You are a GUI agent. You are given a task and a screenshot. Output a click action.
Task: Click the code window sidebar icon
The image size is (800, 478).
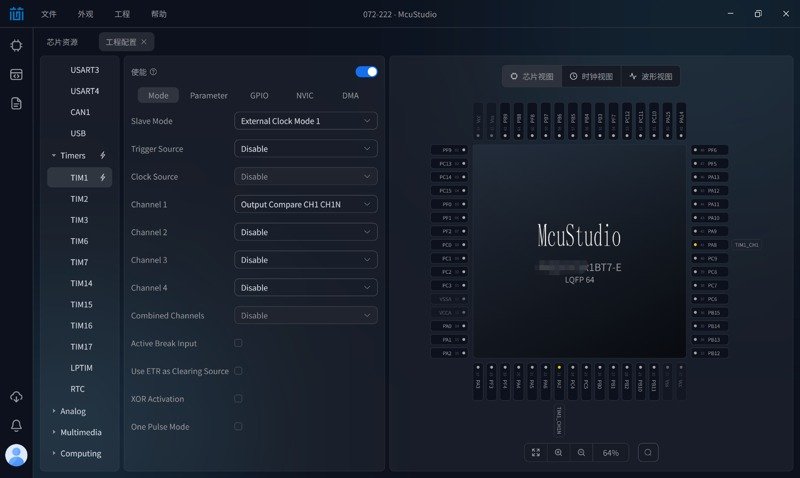tap(16, 74)
